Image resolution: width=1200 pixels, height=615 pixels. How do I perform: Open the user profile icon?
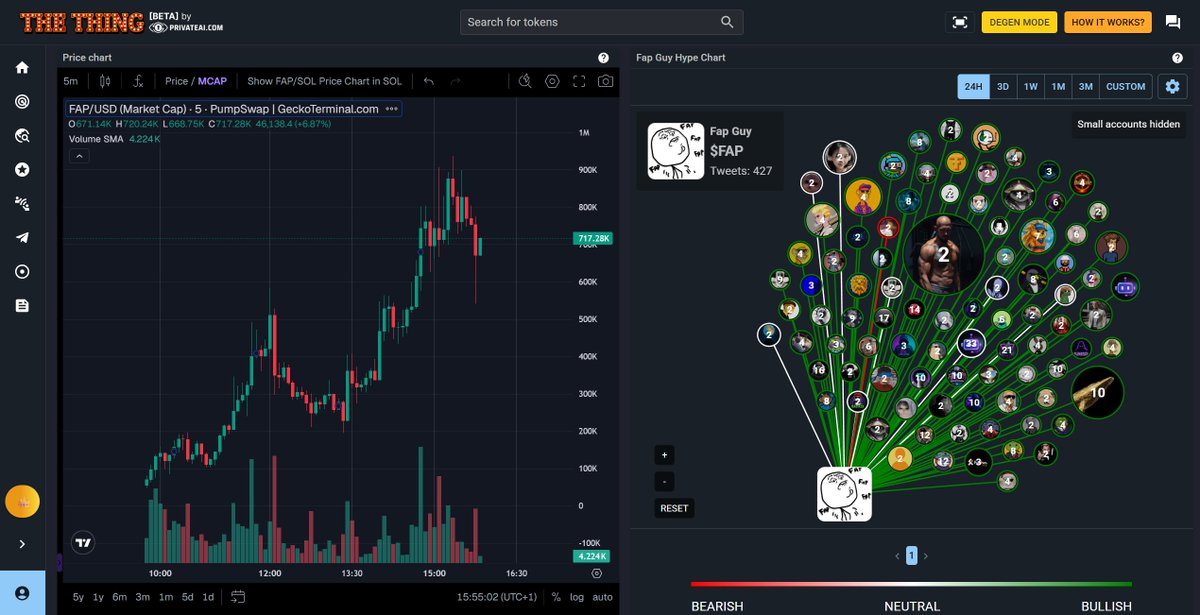pos(22,593)
